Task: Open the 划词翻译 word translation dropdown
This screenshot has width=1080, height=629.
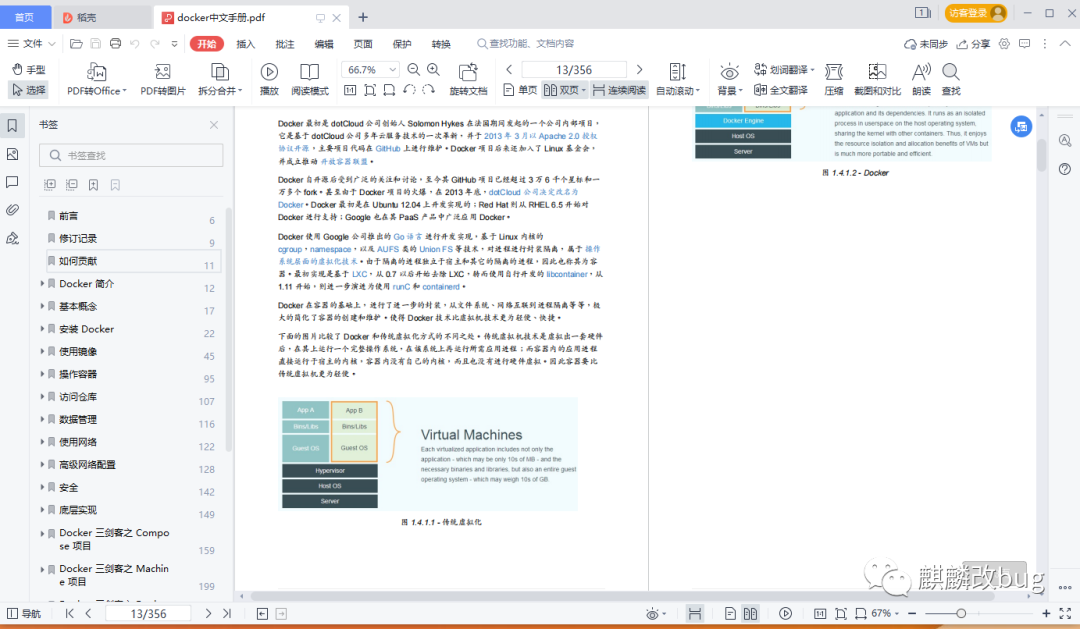Action: point(784,70)
